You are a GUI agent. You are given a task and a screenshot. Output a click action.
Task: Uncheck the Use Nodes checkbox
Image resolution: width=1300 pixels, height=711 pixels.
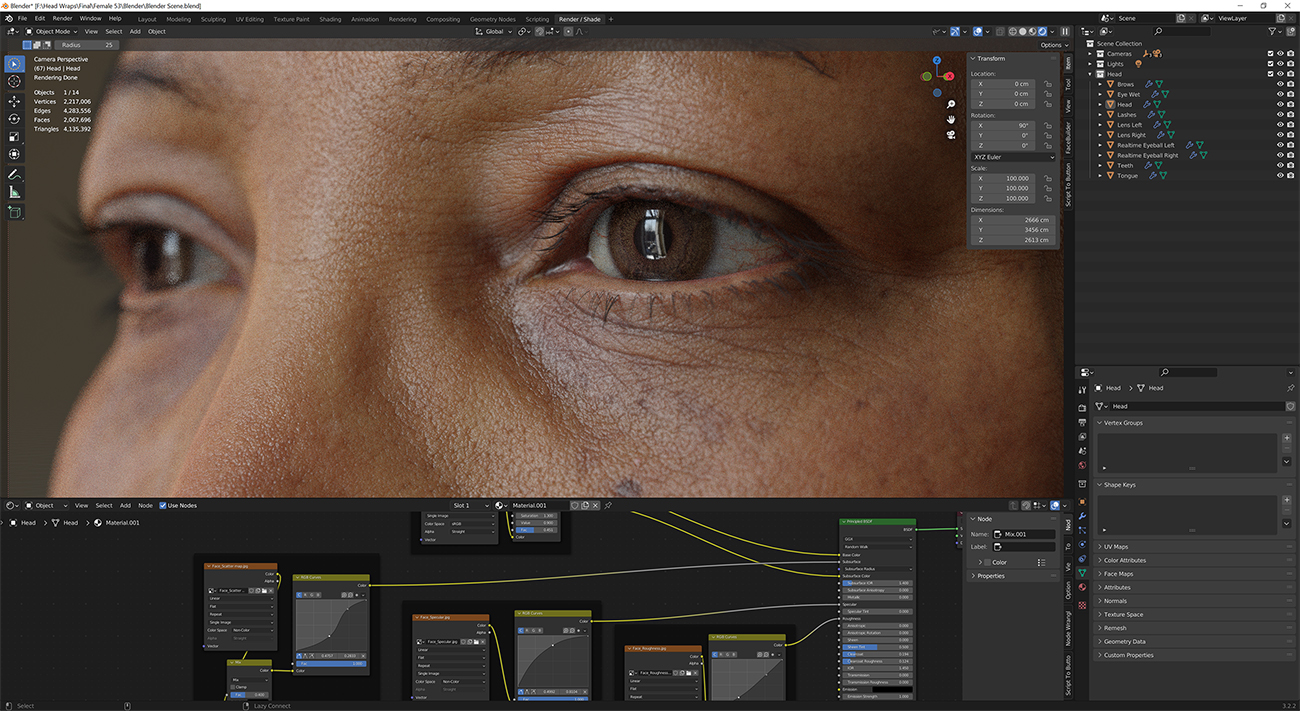pyautogui.click(x=163, y=505)
